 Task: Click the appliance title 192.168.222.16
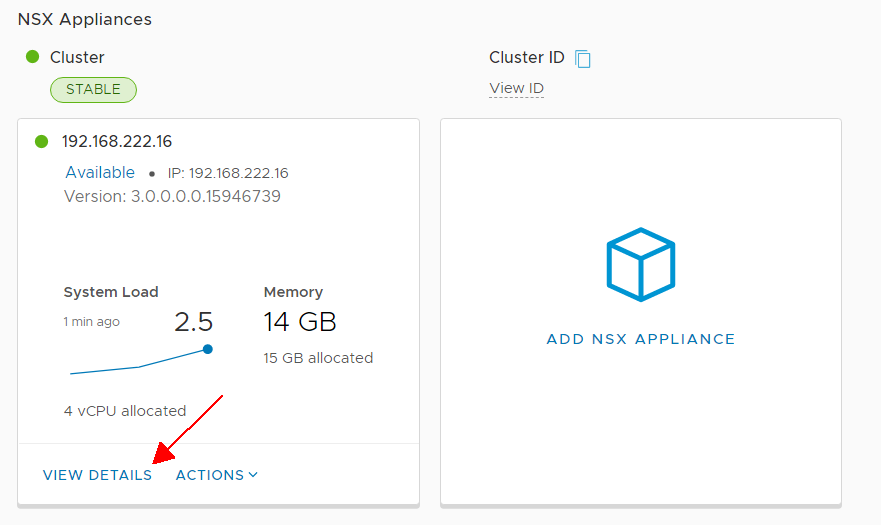[x=117, y=141]
